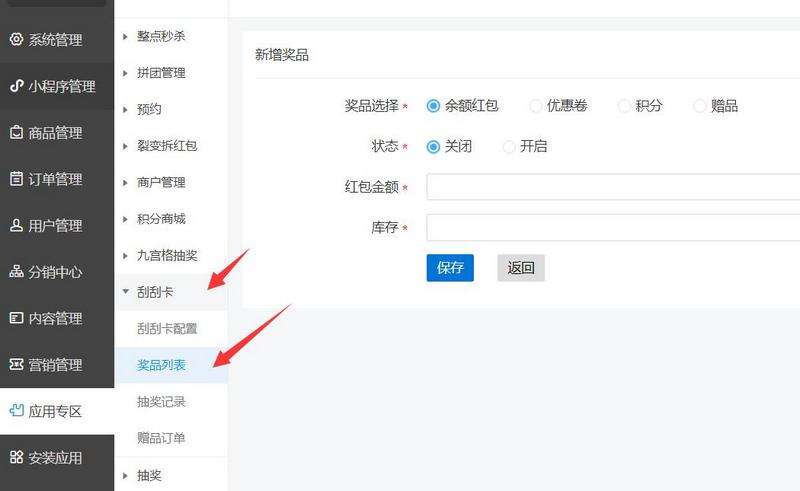
Task: Click the 返回 button
Action: [x=521, y=268]
